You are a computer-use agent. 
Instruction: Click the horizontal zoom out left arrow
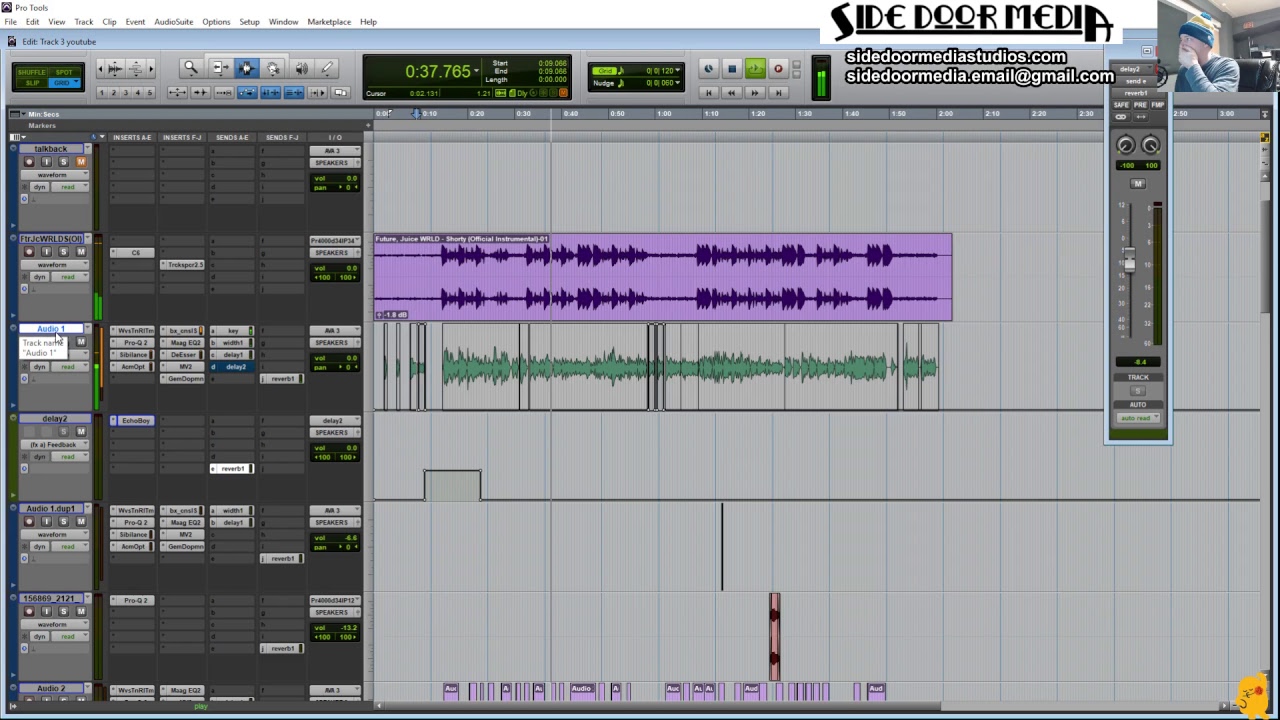pos(100,68)
